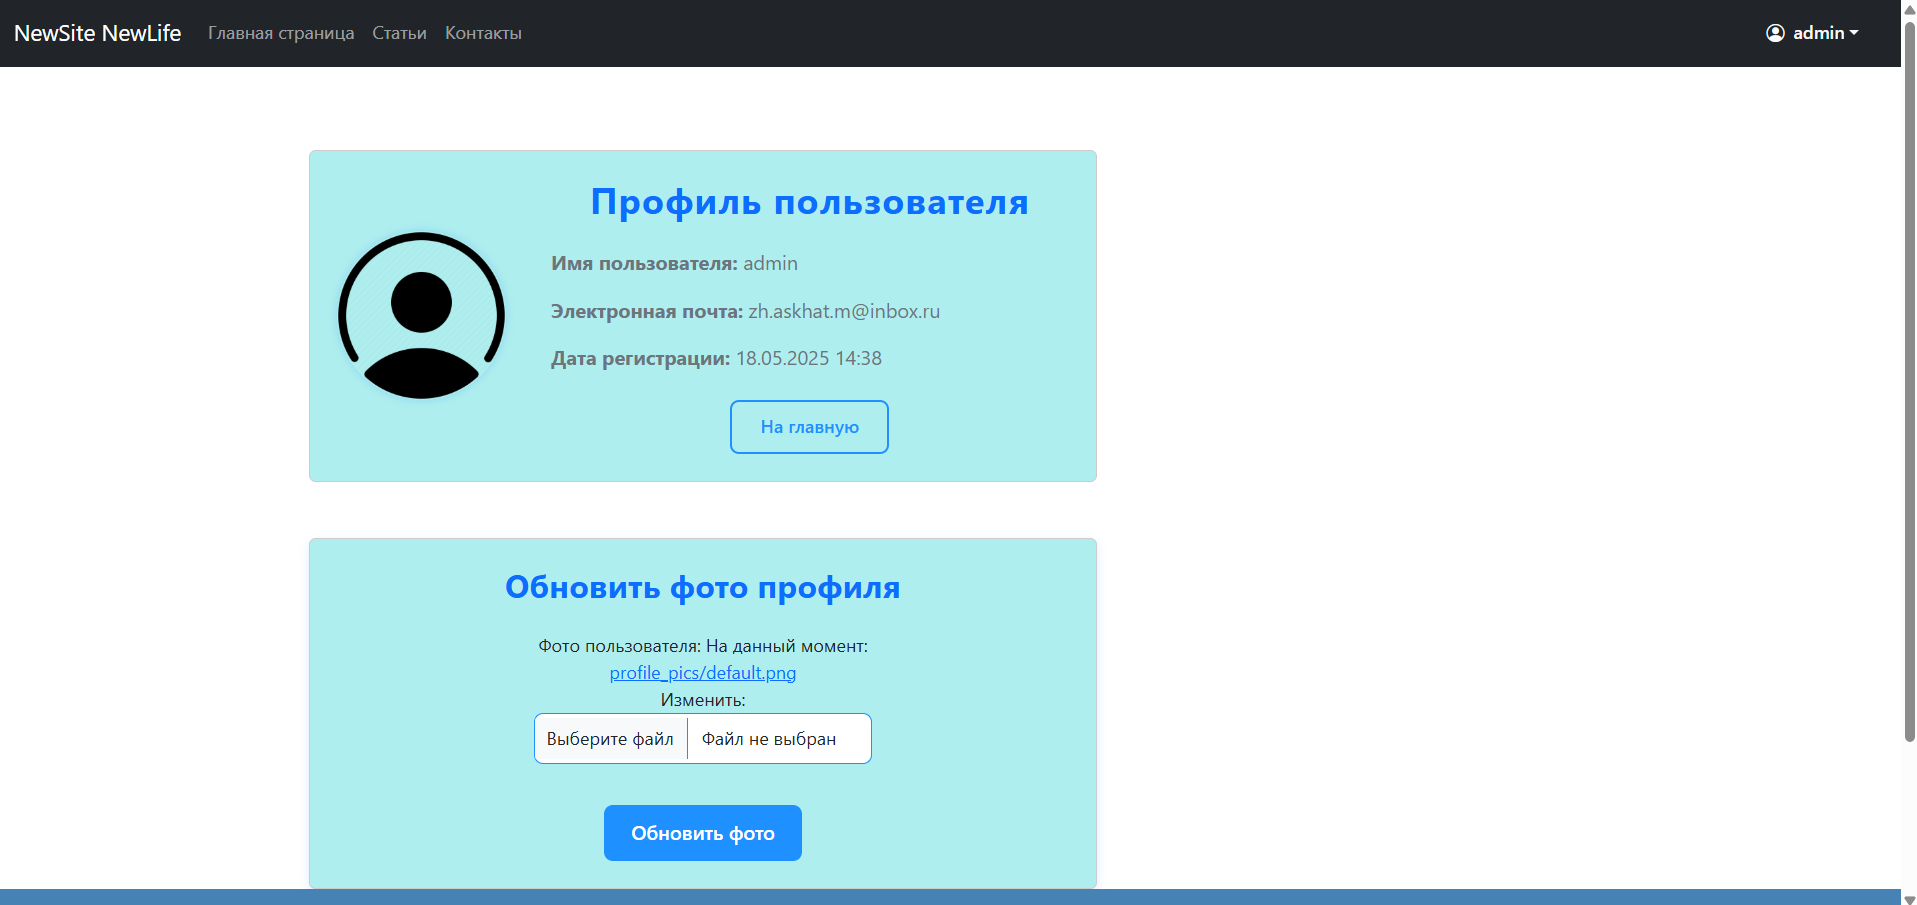Open the Статьи menu item
Screen dimensions: 1917x905
(398, 32)
